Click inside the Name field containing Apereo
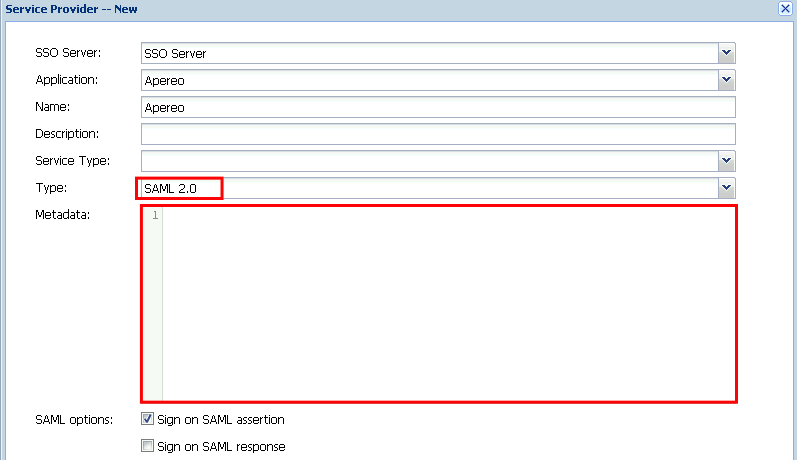 438,107
